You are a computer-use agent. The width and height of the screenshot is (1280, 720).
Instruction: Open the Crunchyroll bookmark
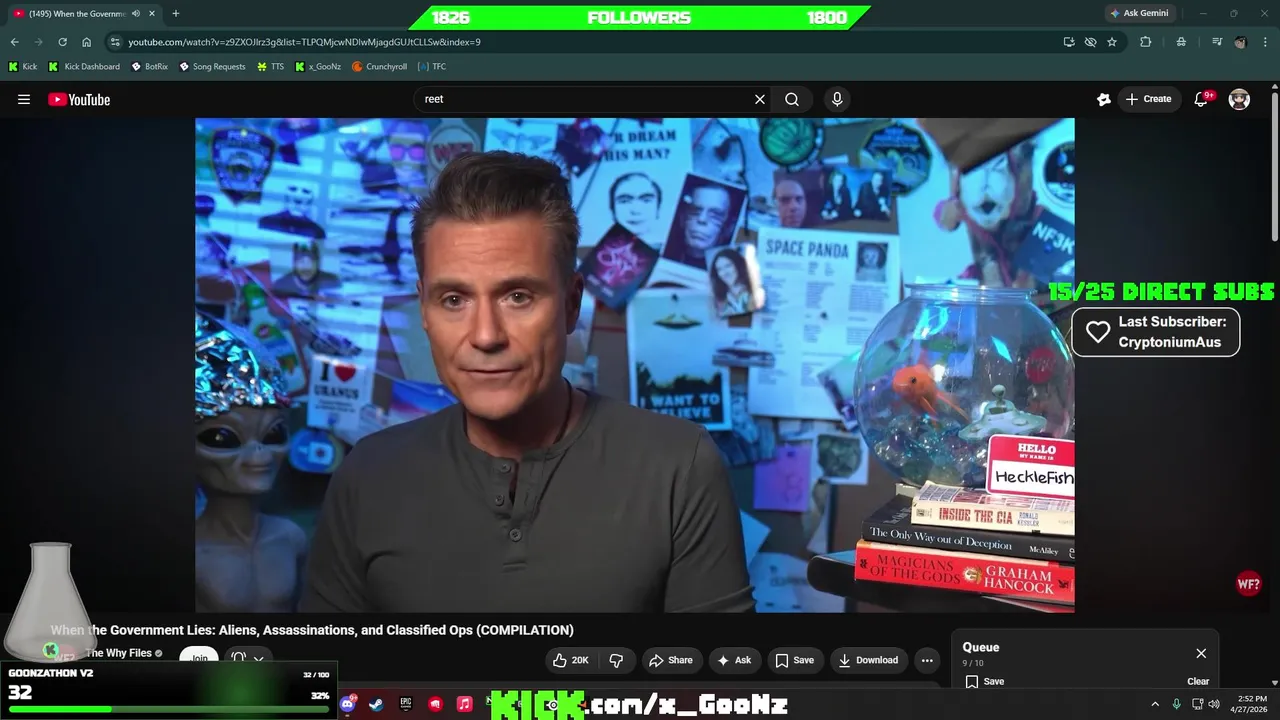pyautogui.click(x=379, y=66)
